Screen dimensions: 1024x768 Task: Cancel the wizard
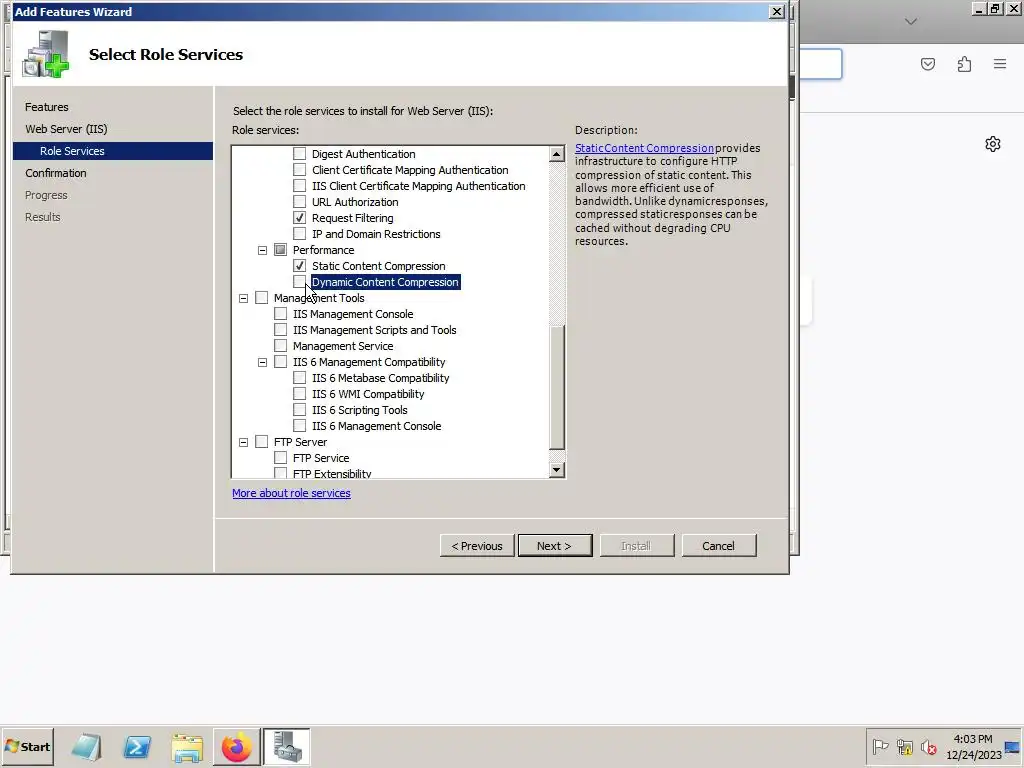tap(718, 545)
